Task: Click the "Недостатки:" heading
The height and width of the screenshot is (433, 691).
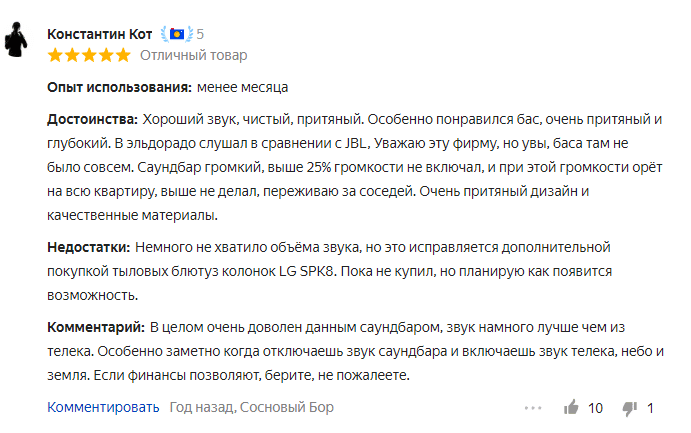Action: pos(89,247)
